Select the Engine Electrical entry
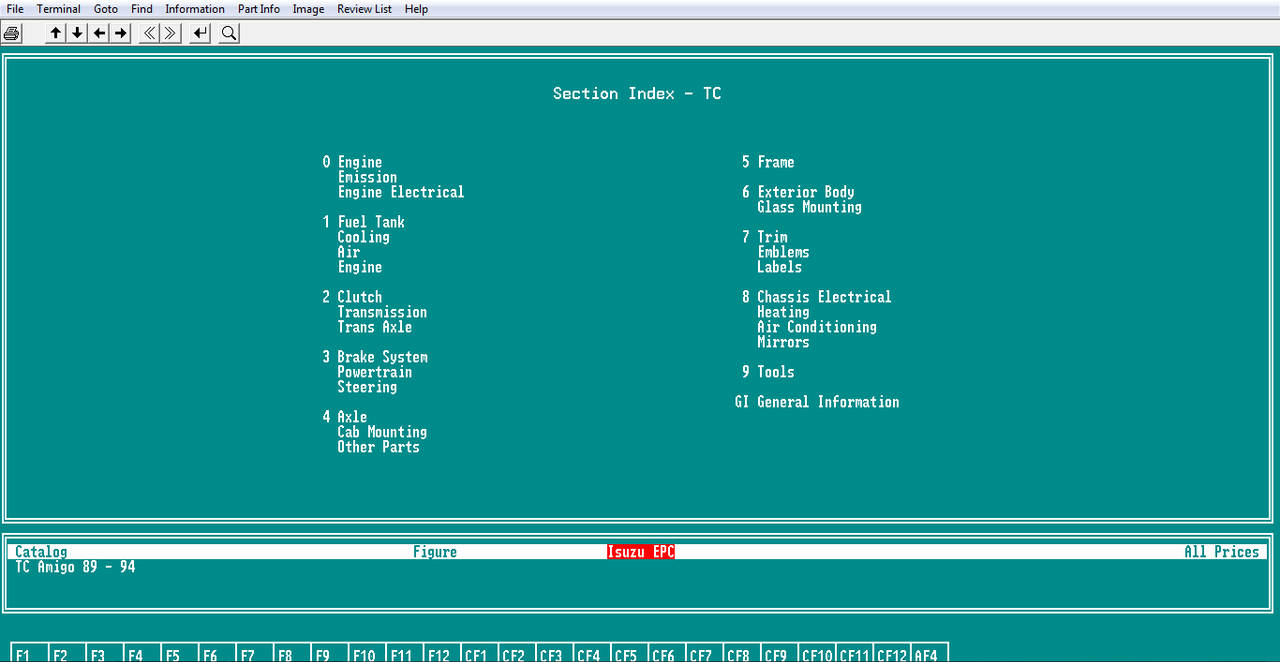The image size is (1280, 662). pyautogui.click(x=401, y=192)
